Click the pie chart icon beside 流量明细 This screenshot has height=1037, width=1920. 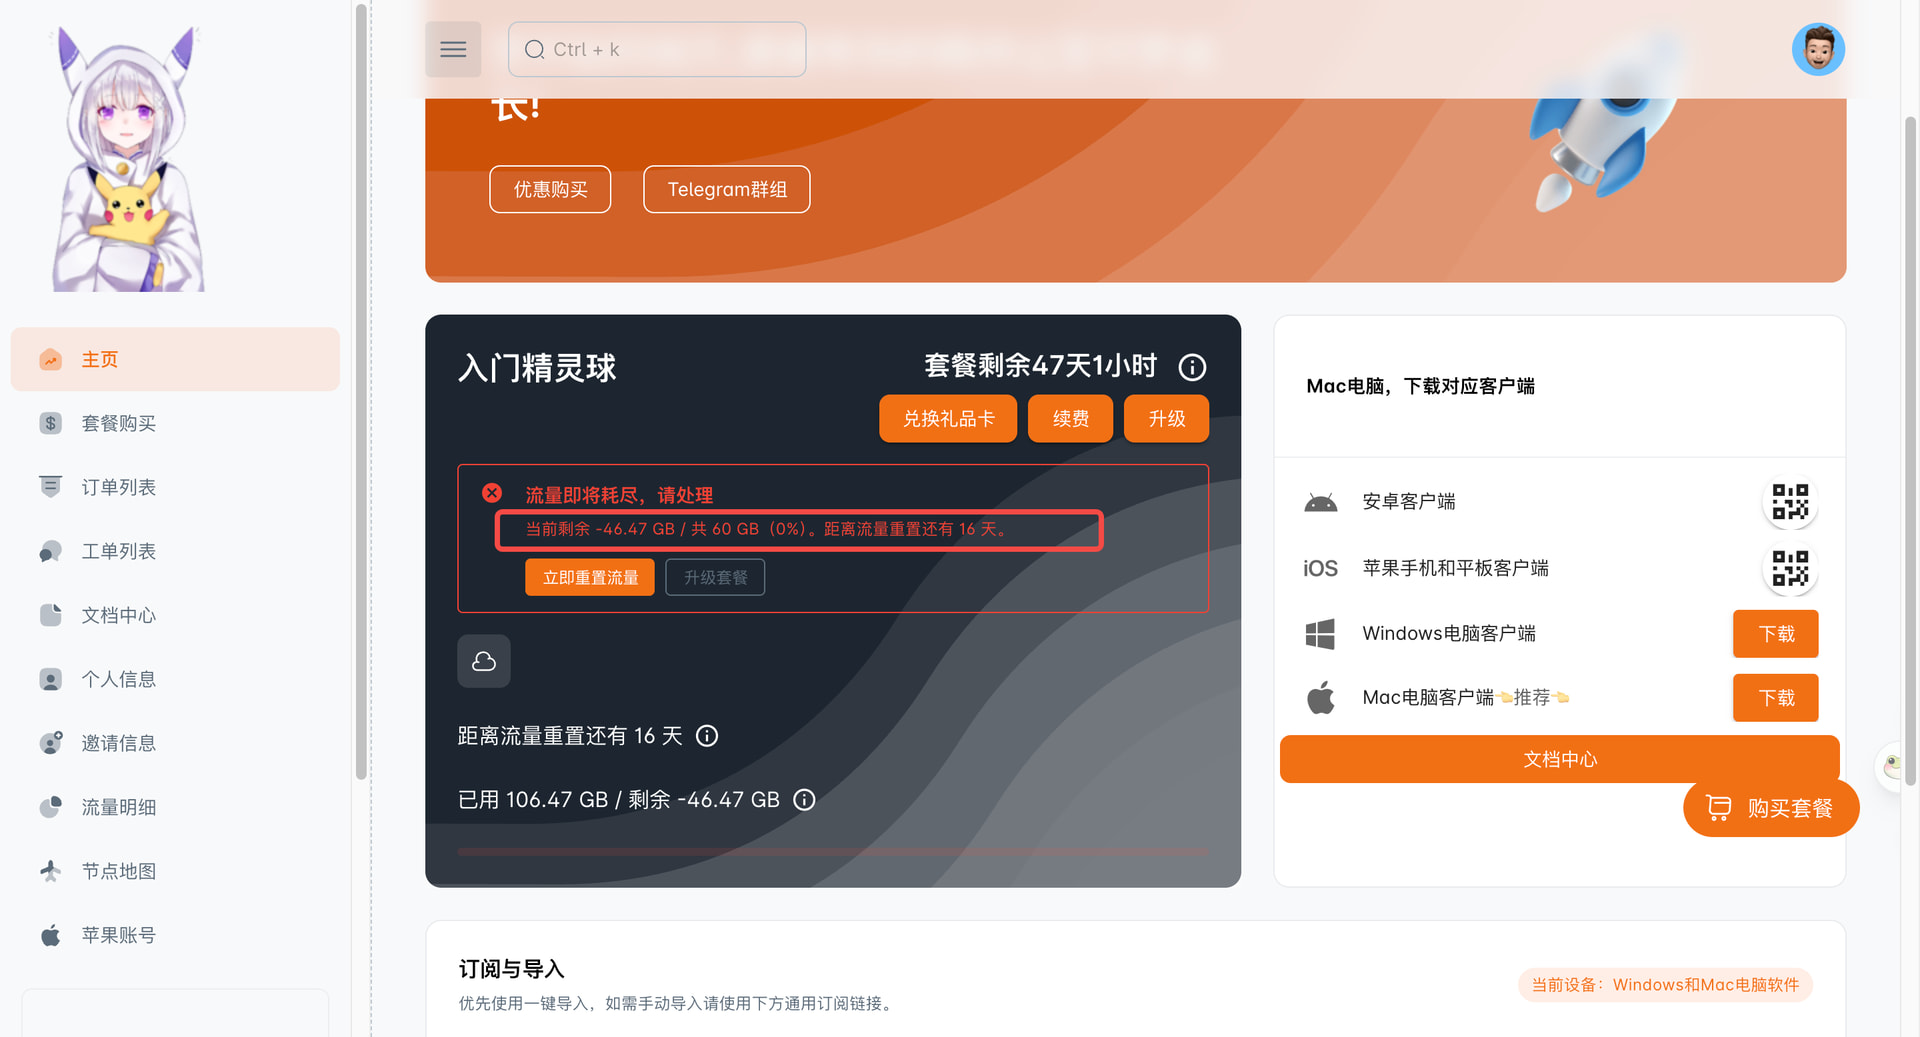coord(51,807)
